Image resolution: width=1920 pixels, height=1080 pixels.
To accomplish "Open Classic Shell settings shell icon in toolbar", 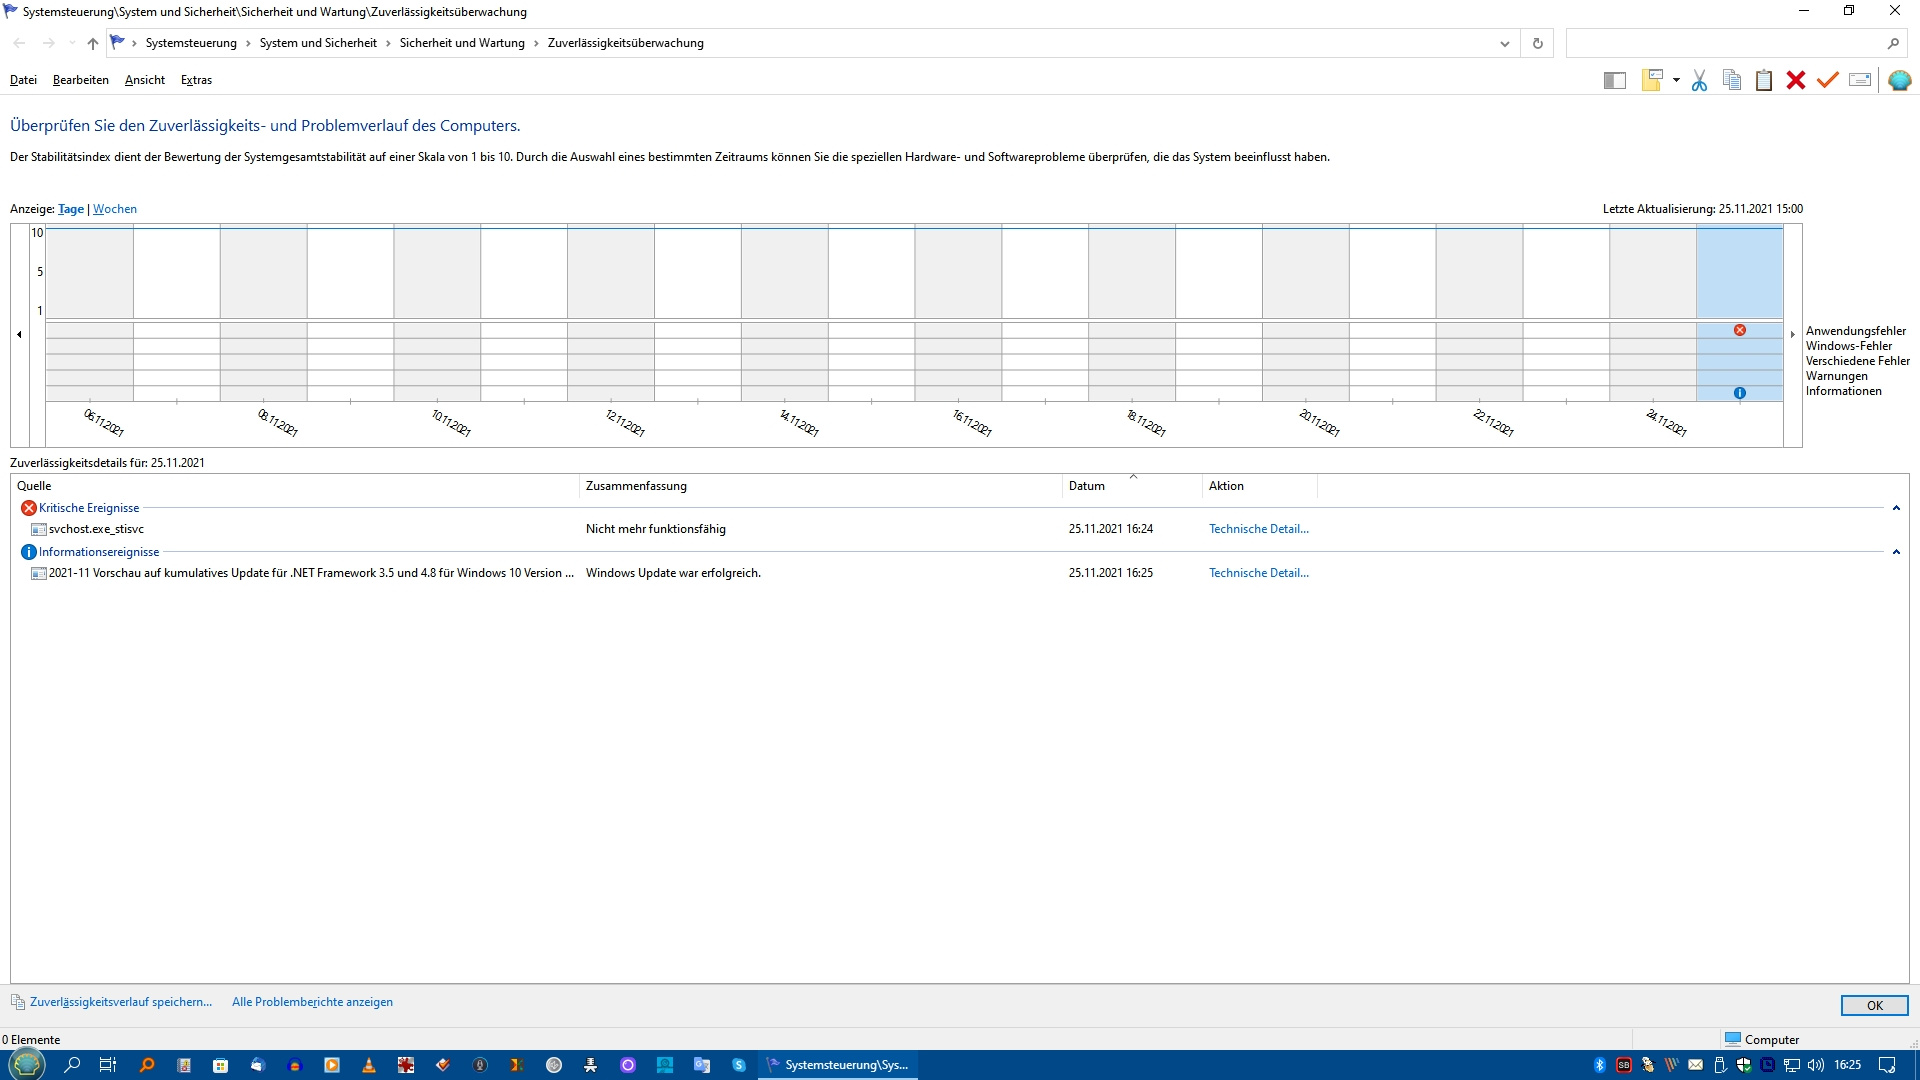I will tap(1900, 80).
